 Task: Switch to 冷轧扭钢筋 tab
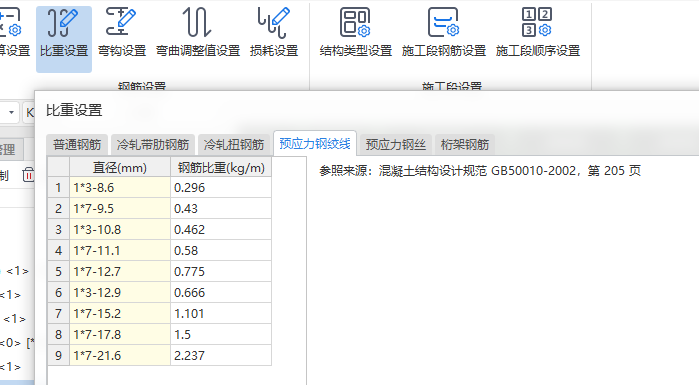234,145
